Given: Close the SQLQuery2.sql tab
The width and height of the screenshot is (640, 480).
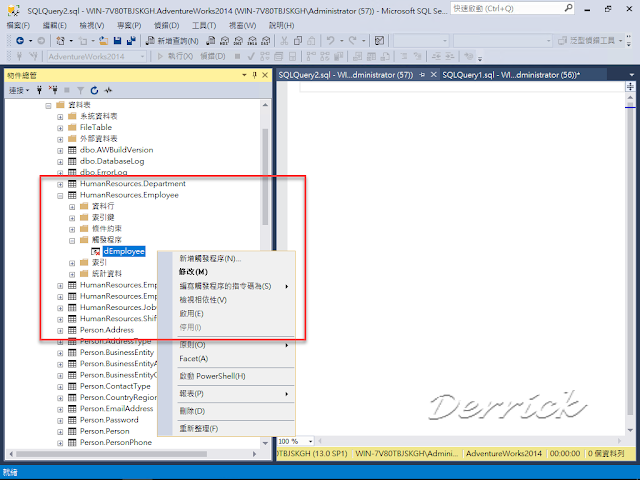Looking at the screenshot, I should click(x=433, y=75).
